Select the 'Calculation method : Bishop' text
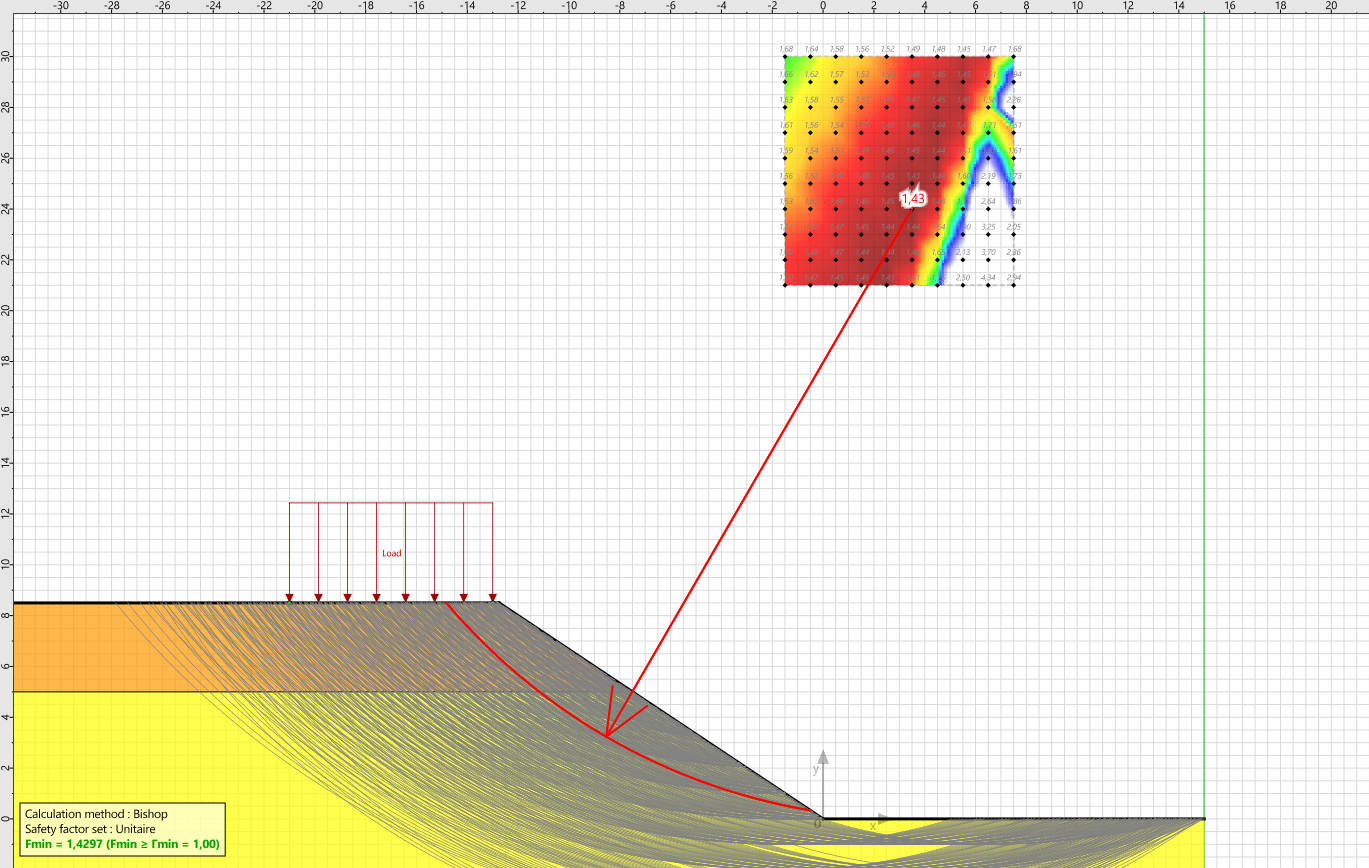This screenshot has height=868, width=1369. [x=97, y=814]
